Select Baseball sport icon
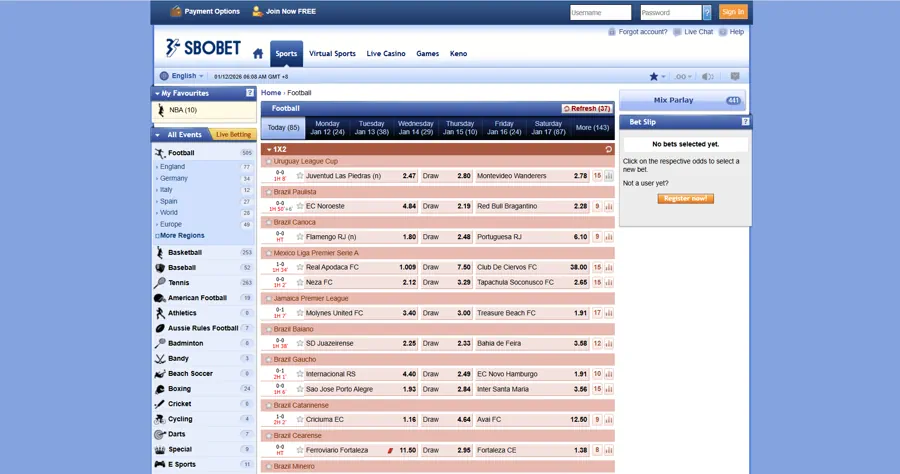900x474 pixels. click(x=160, y=267)
